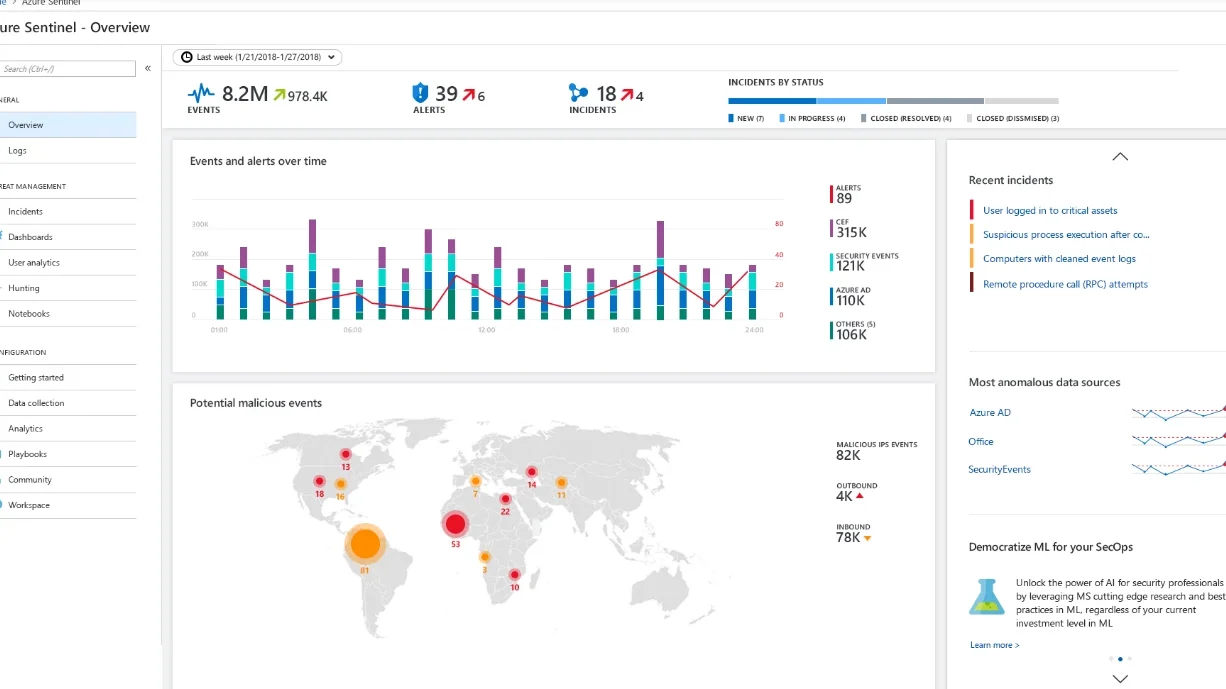Open incident Suspicious process execution

(x=1066, y=235)
